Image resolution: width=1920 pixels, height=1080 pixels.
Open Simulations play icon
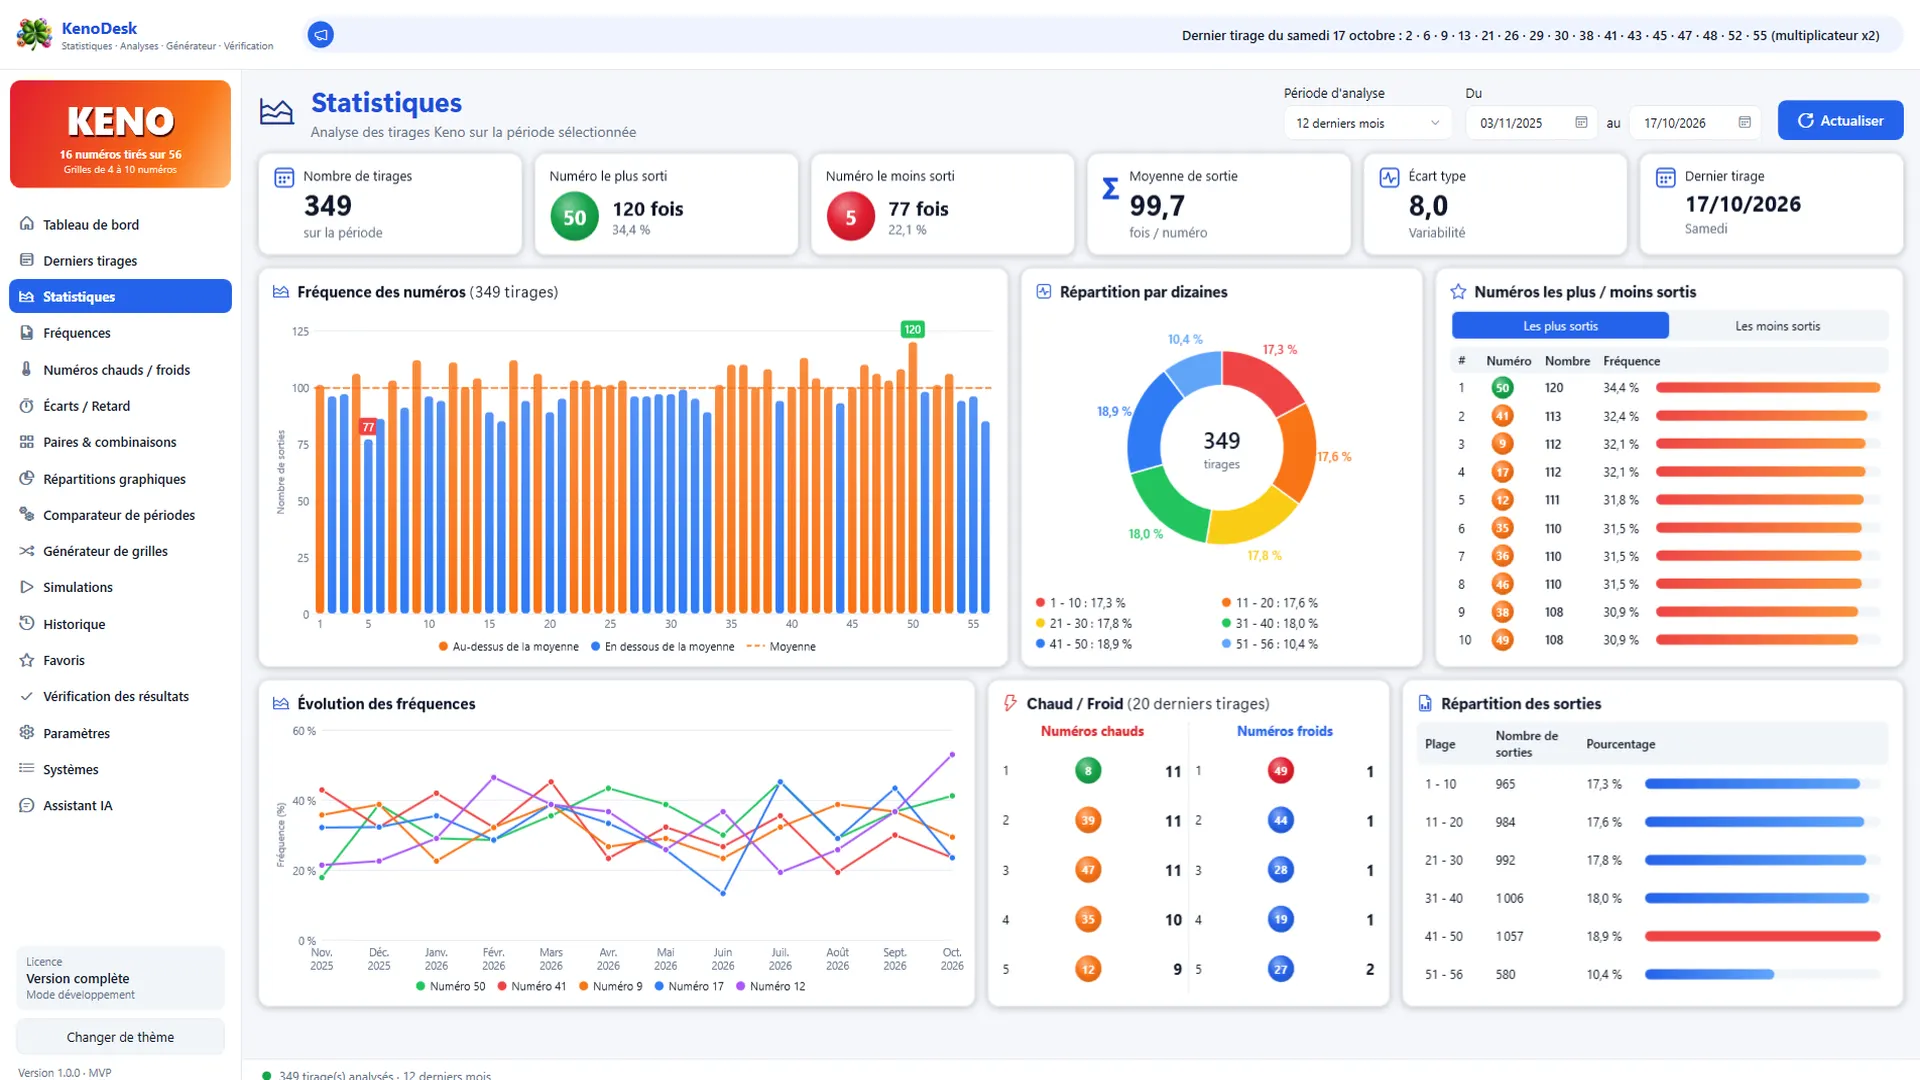click(x=27, y=587)
